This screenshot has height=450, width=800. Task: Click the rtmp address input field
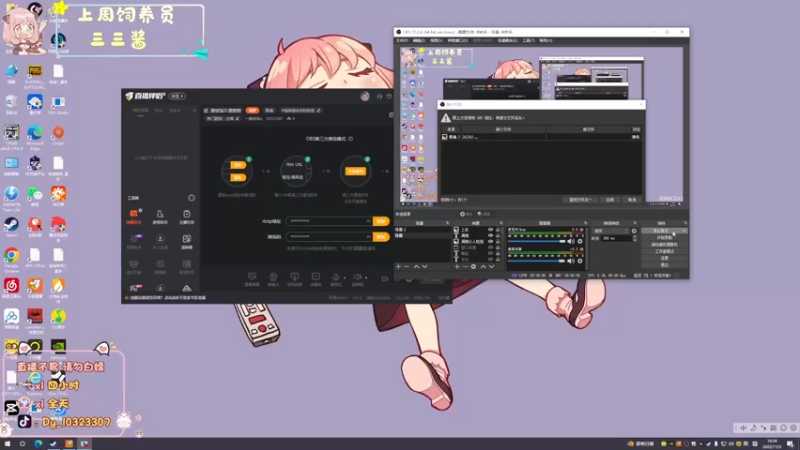[329, 221]
